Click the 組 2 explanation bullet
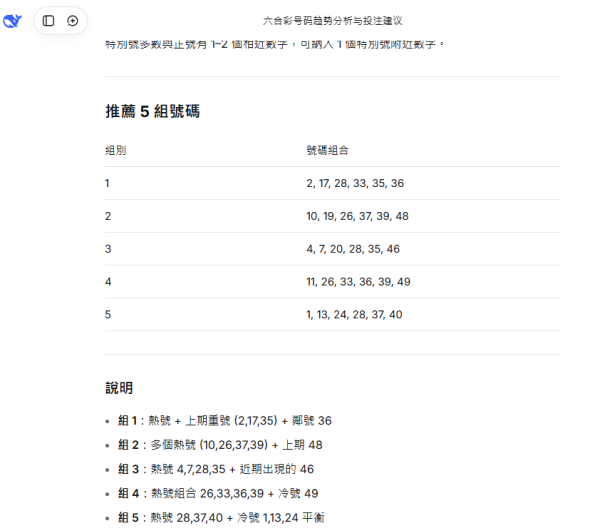Viewport: 600px width, 531px height. (220, 445)
